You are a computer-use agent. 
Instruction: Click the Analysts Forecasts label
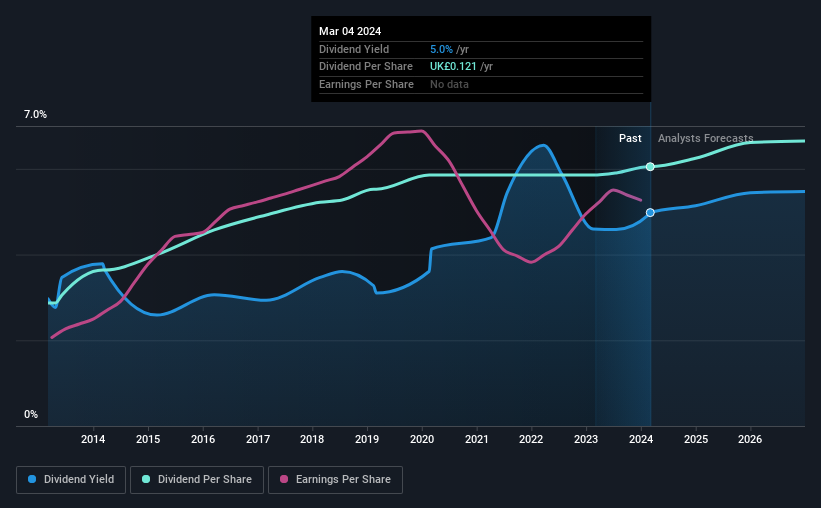(705, 138)
